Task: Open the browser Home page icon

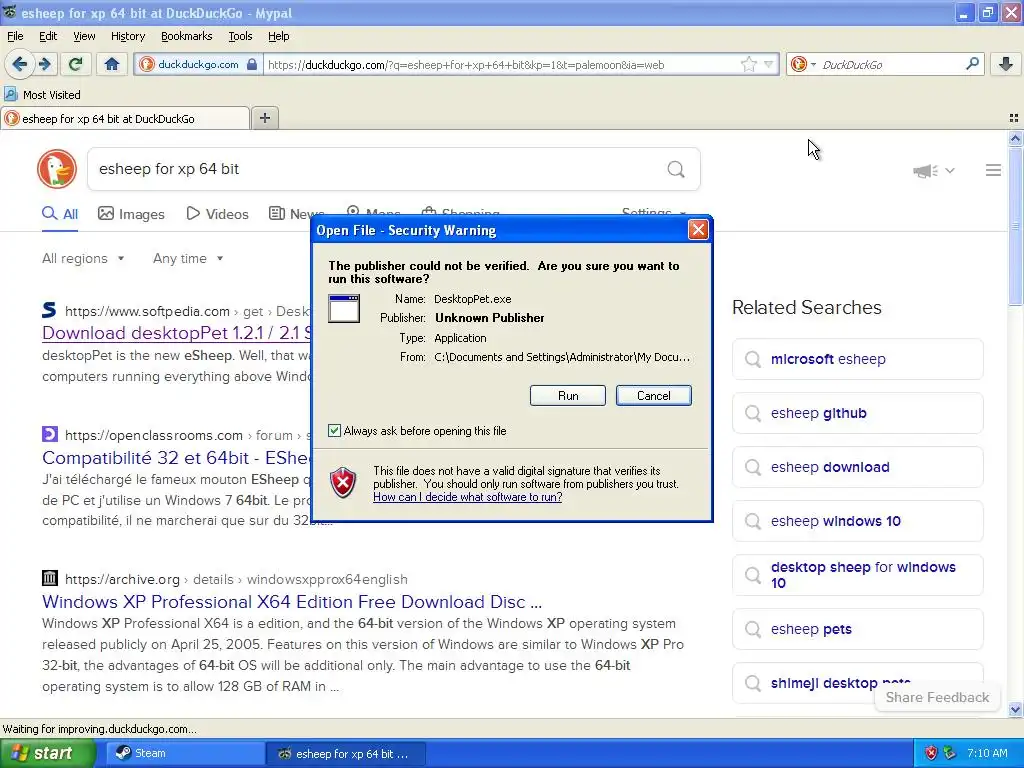Action: pos(112,64)
